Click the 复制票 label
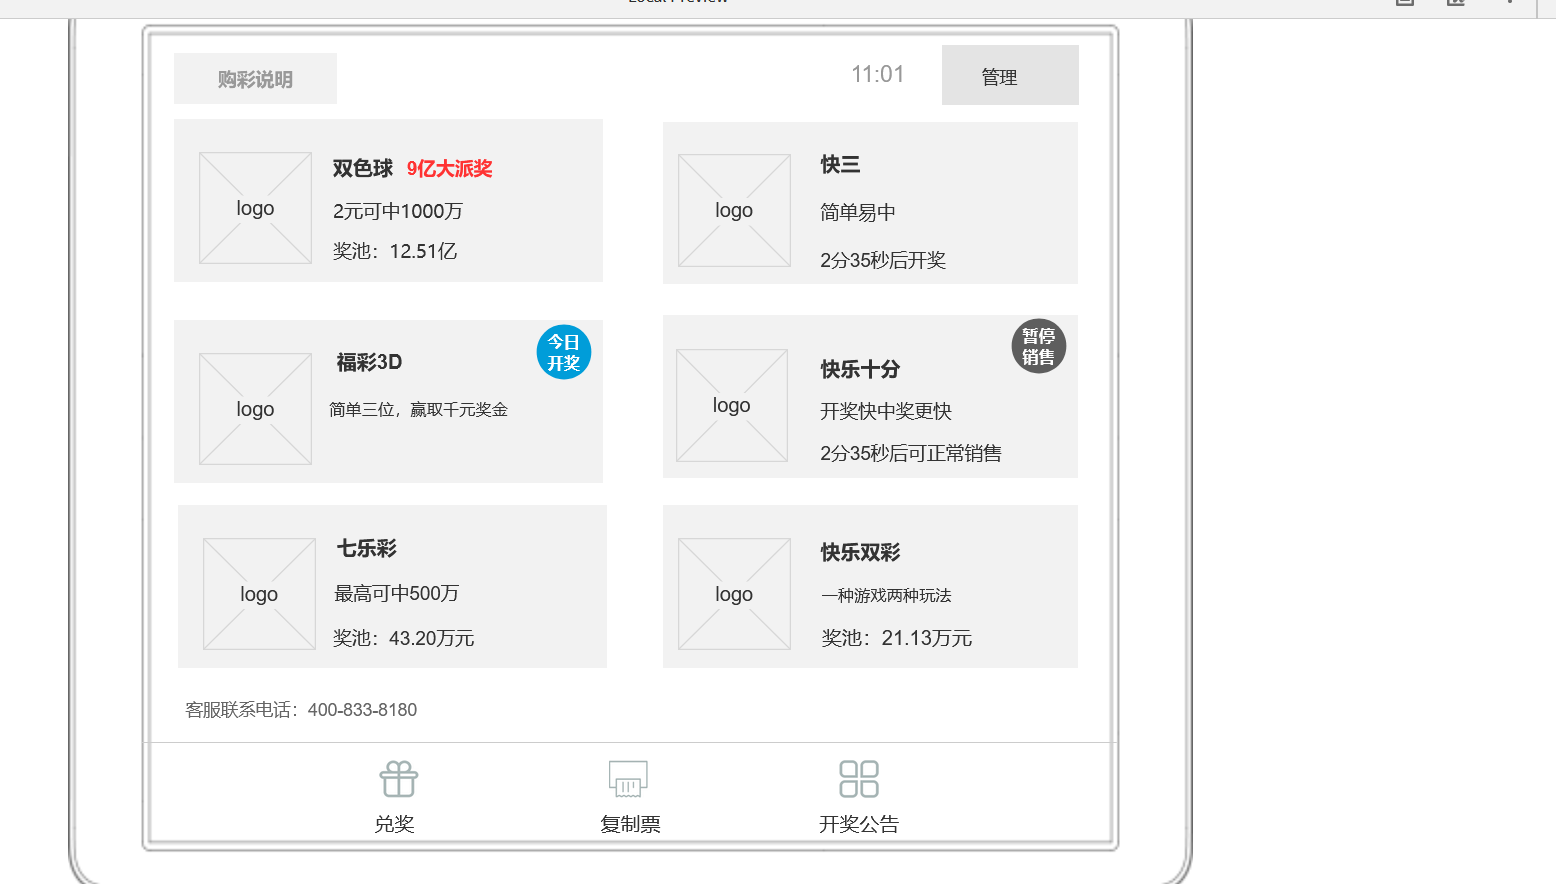Image resolution: width=1556 pixels, height=884 pixels. pyautogui.click(x=630, y=824)
